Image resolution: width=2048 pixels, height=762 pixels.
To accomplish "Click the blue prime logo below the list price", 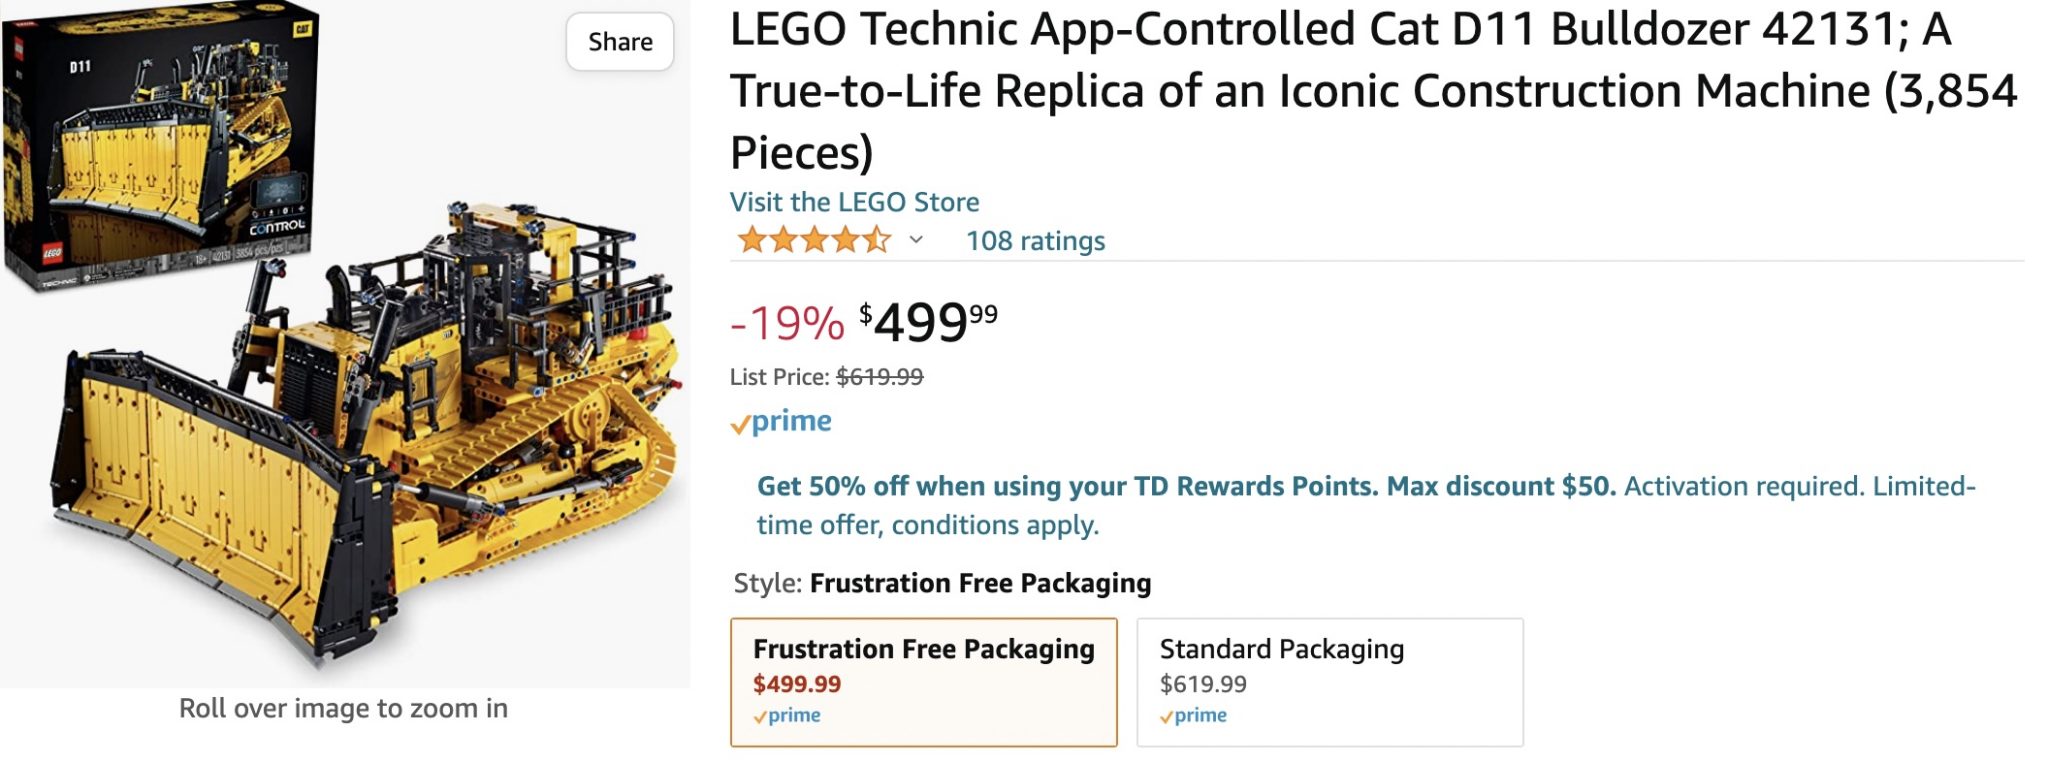I will pos(780,421).
